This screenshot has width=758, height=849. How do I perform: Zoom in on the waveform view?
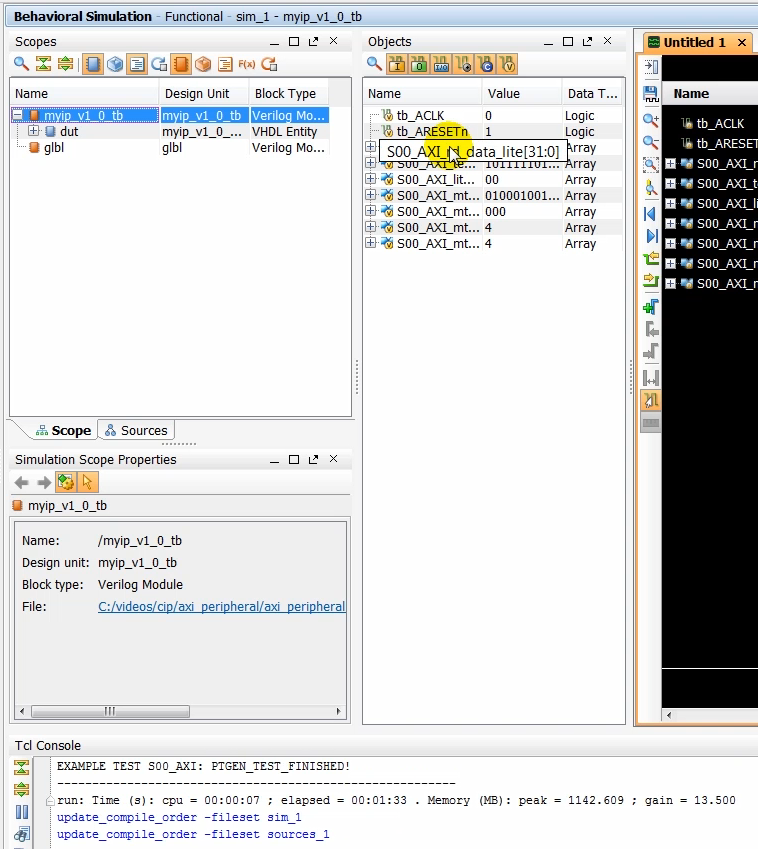651,119
